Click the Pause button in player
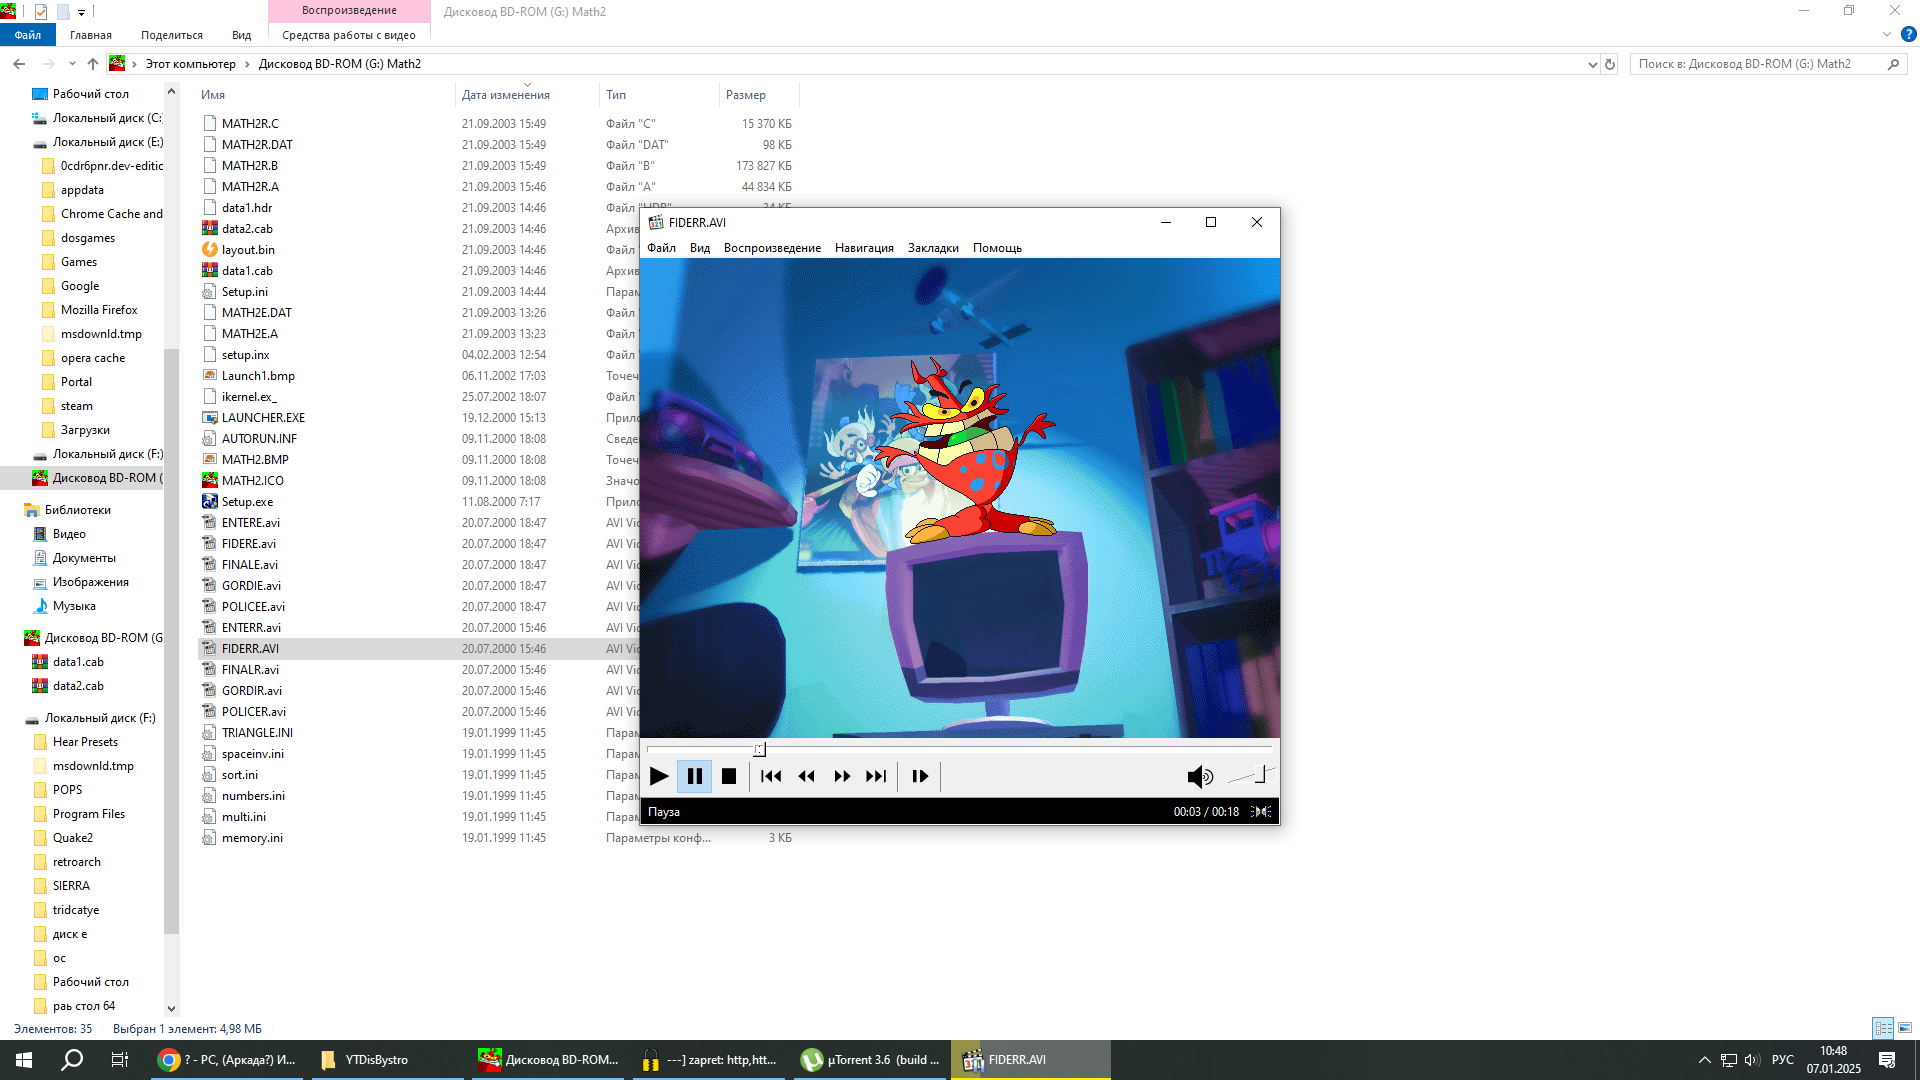Screen dimensions: 1920x1080 click(694, 776)
